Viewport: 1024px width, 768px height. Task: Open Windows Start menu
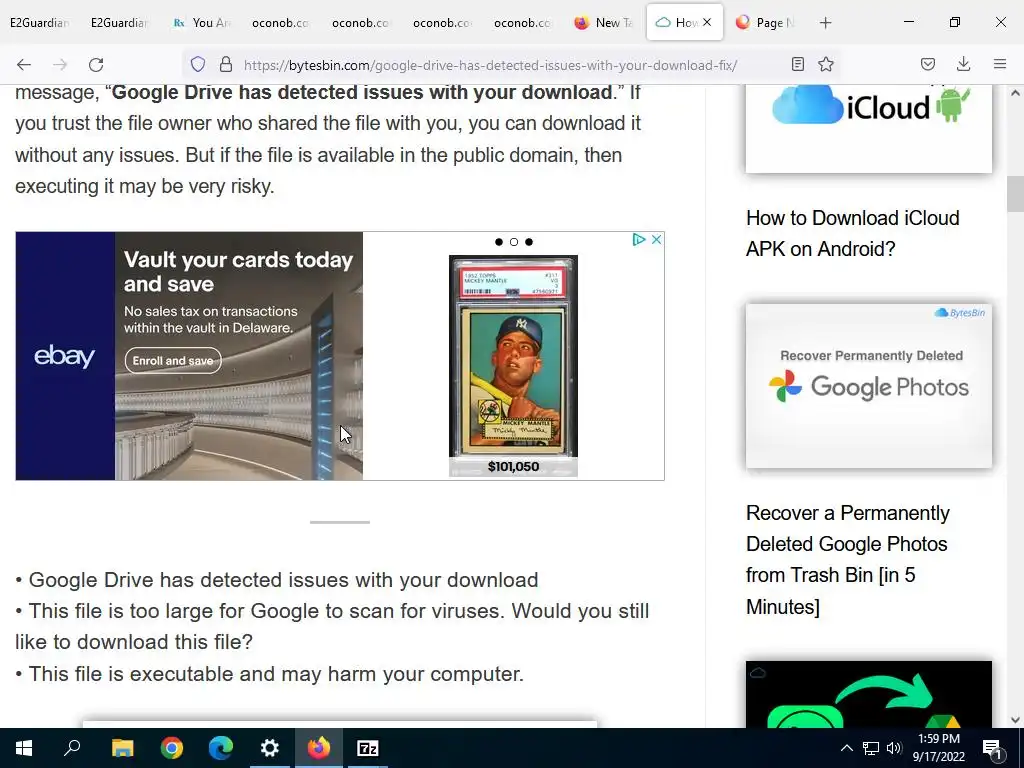point(24,748)
